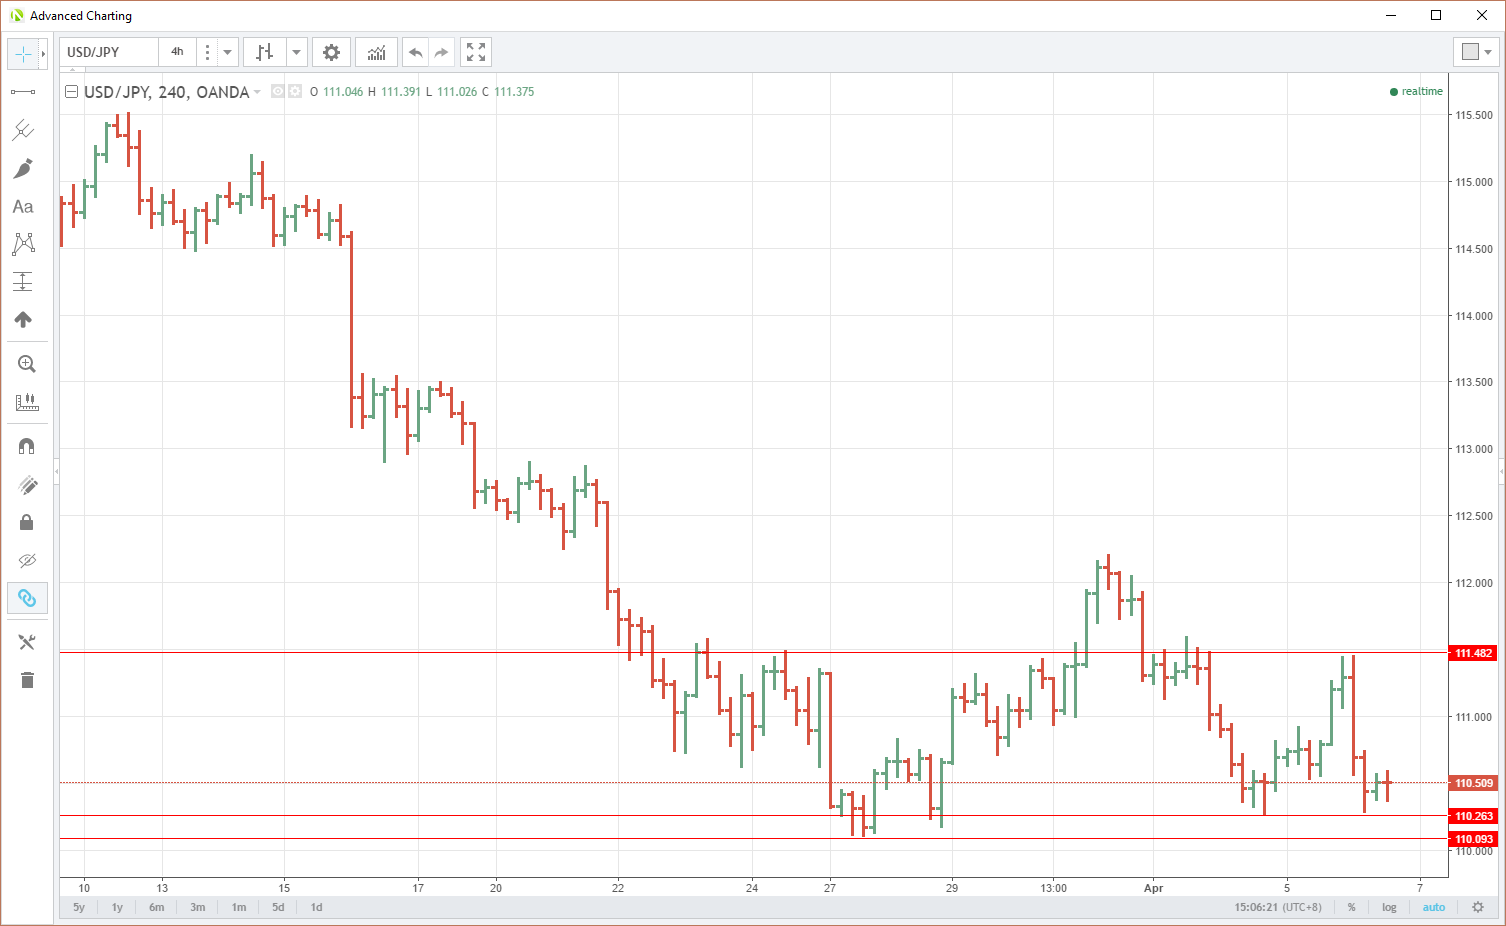Screen dimensions: 1506x926
Task: Select the bar chart style button
Action: tap(265, 52)
